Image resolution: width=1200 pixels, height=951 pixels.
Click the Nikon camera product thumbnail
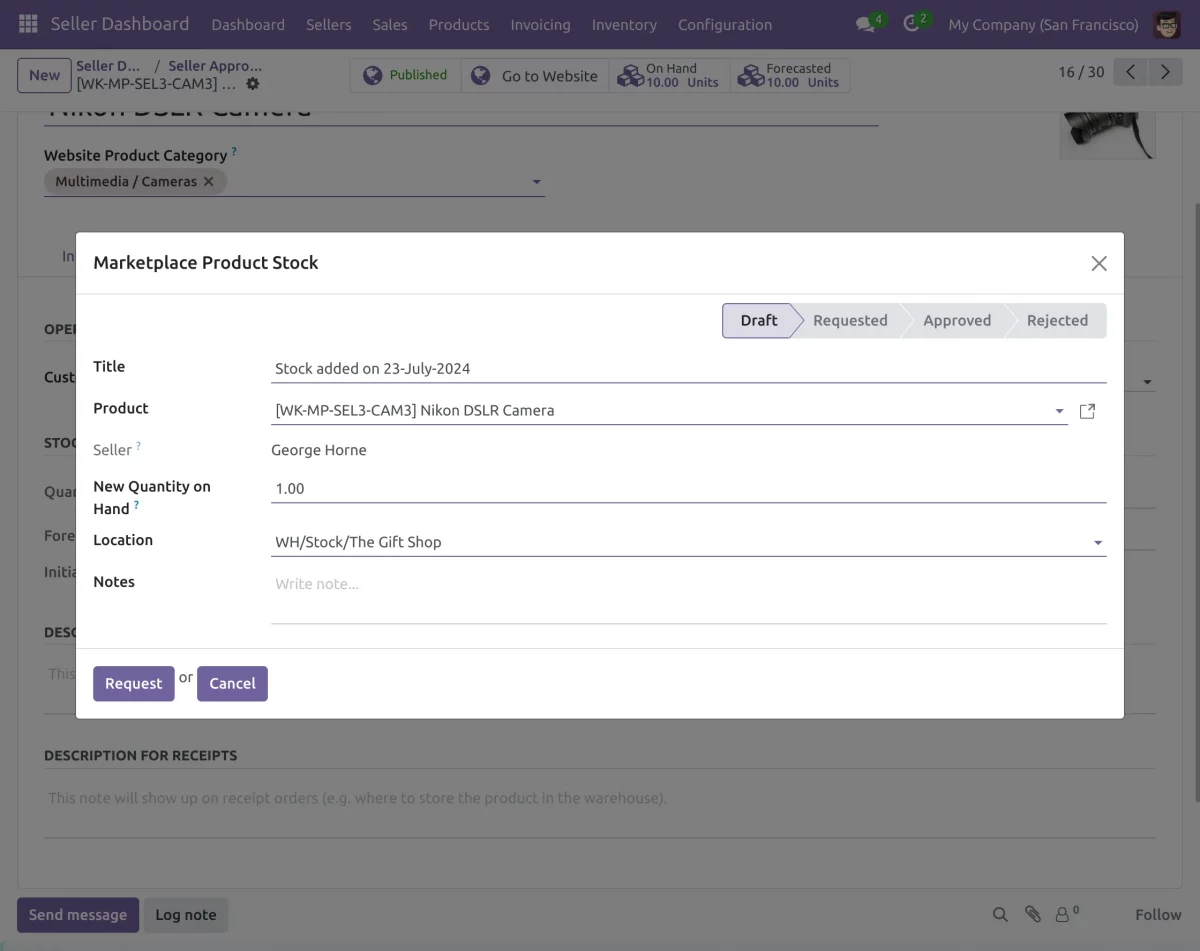pos(1107,135)
